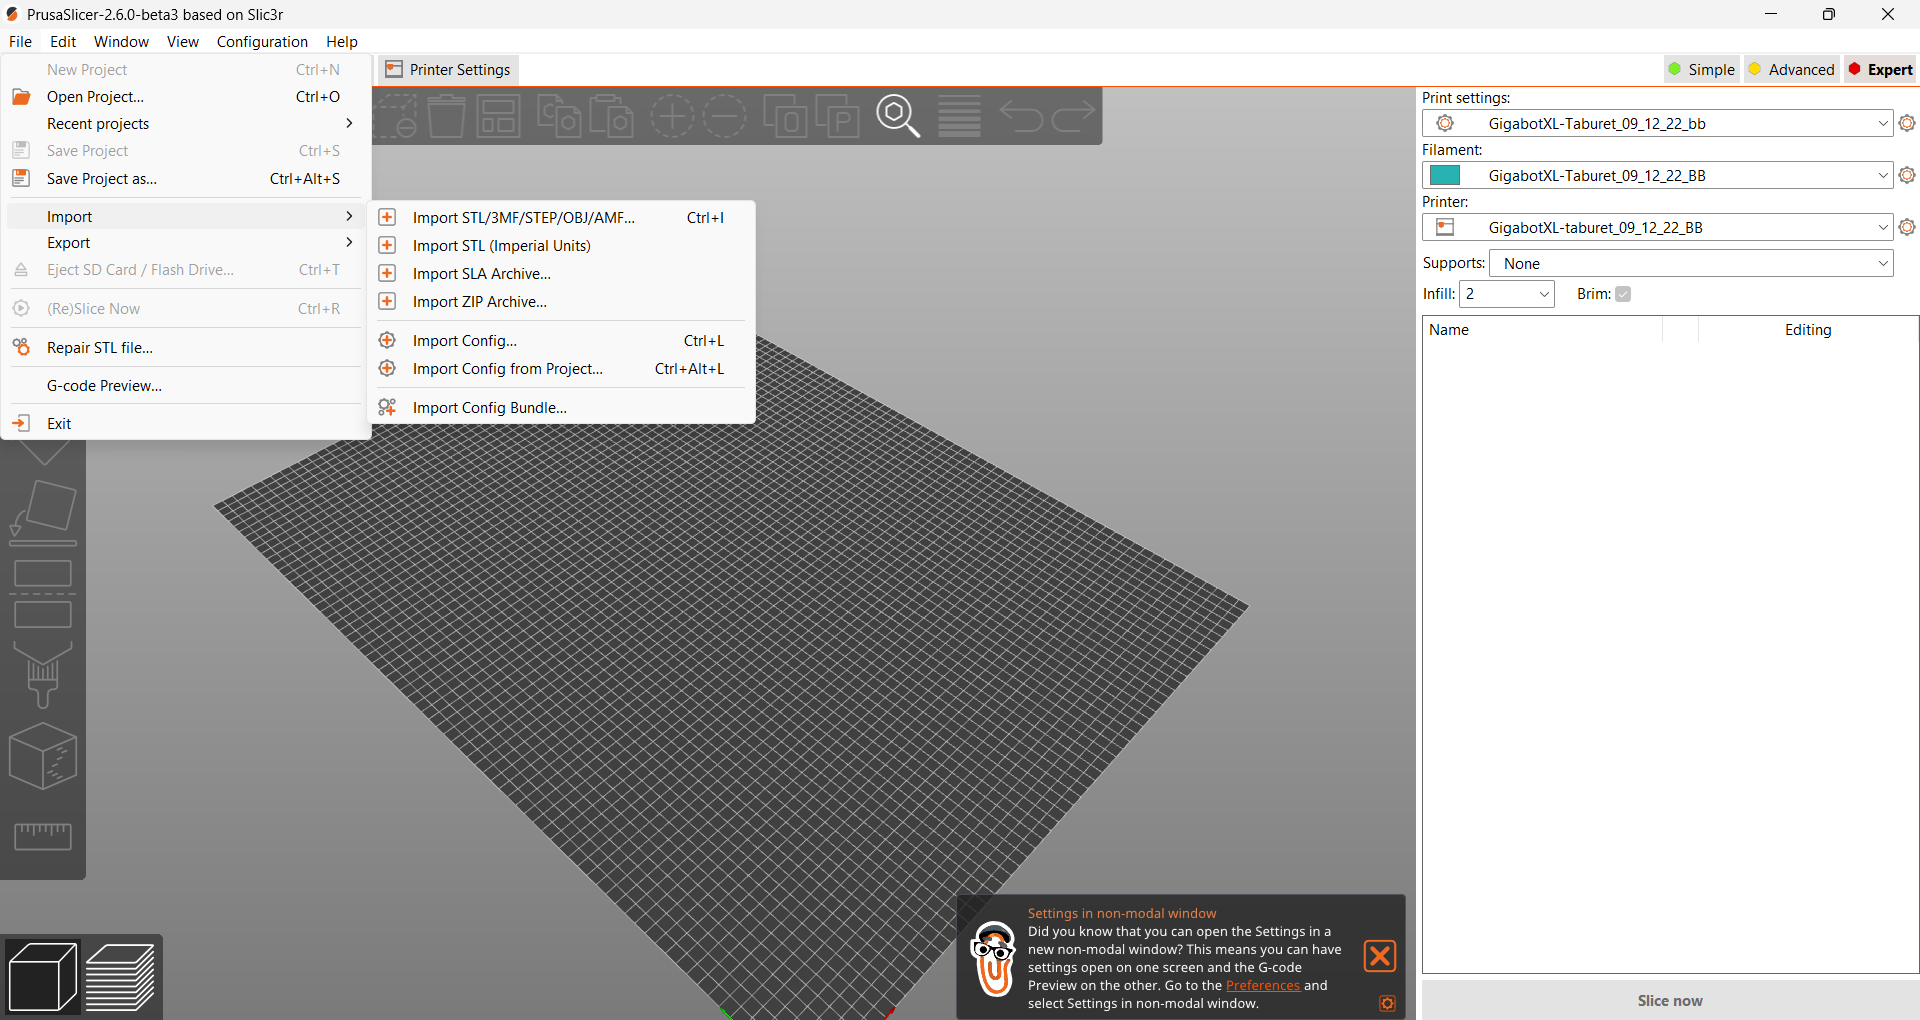Select Advanced mode
The image size is (1920, 1020).
coord(1791,69)
